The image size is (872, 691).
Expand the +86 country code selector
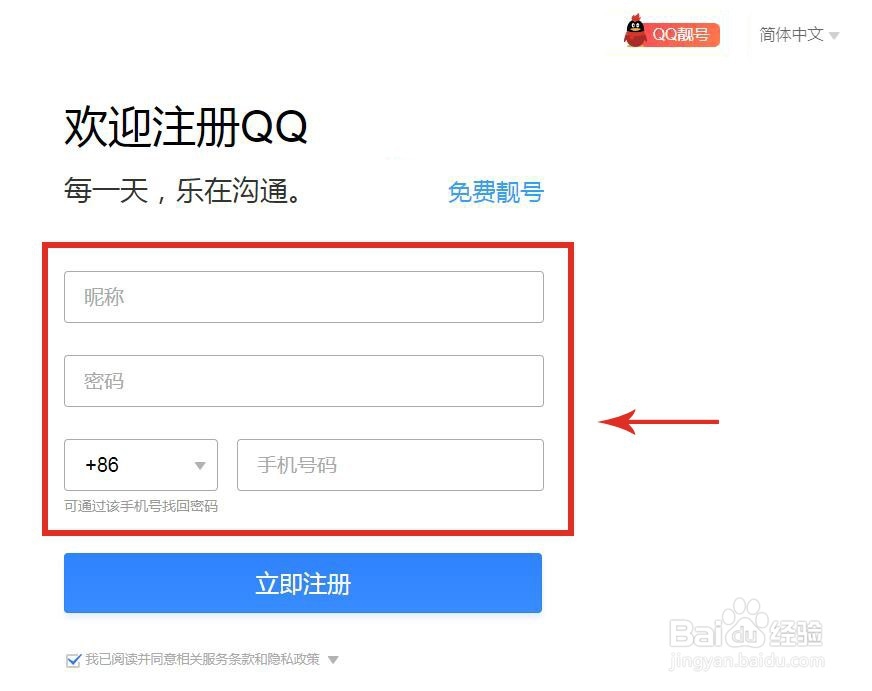coord(141,465)
